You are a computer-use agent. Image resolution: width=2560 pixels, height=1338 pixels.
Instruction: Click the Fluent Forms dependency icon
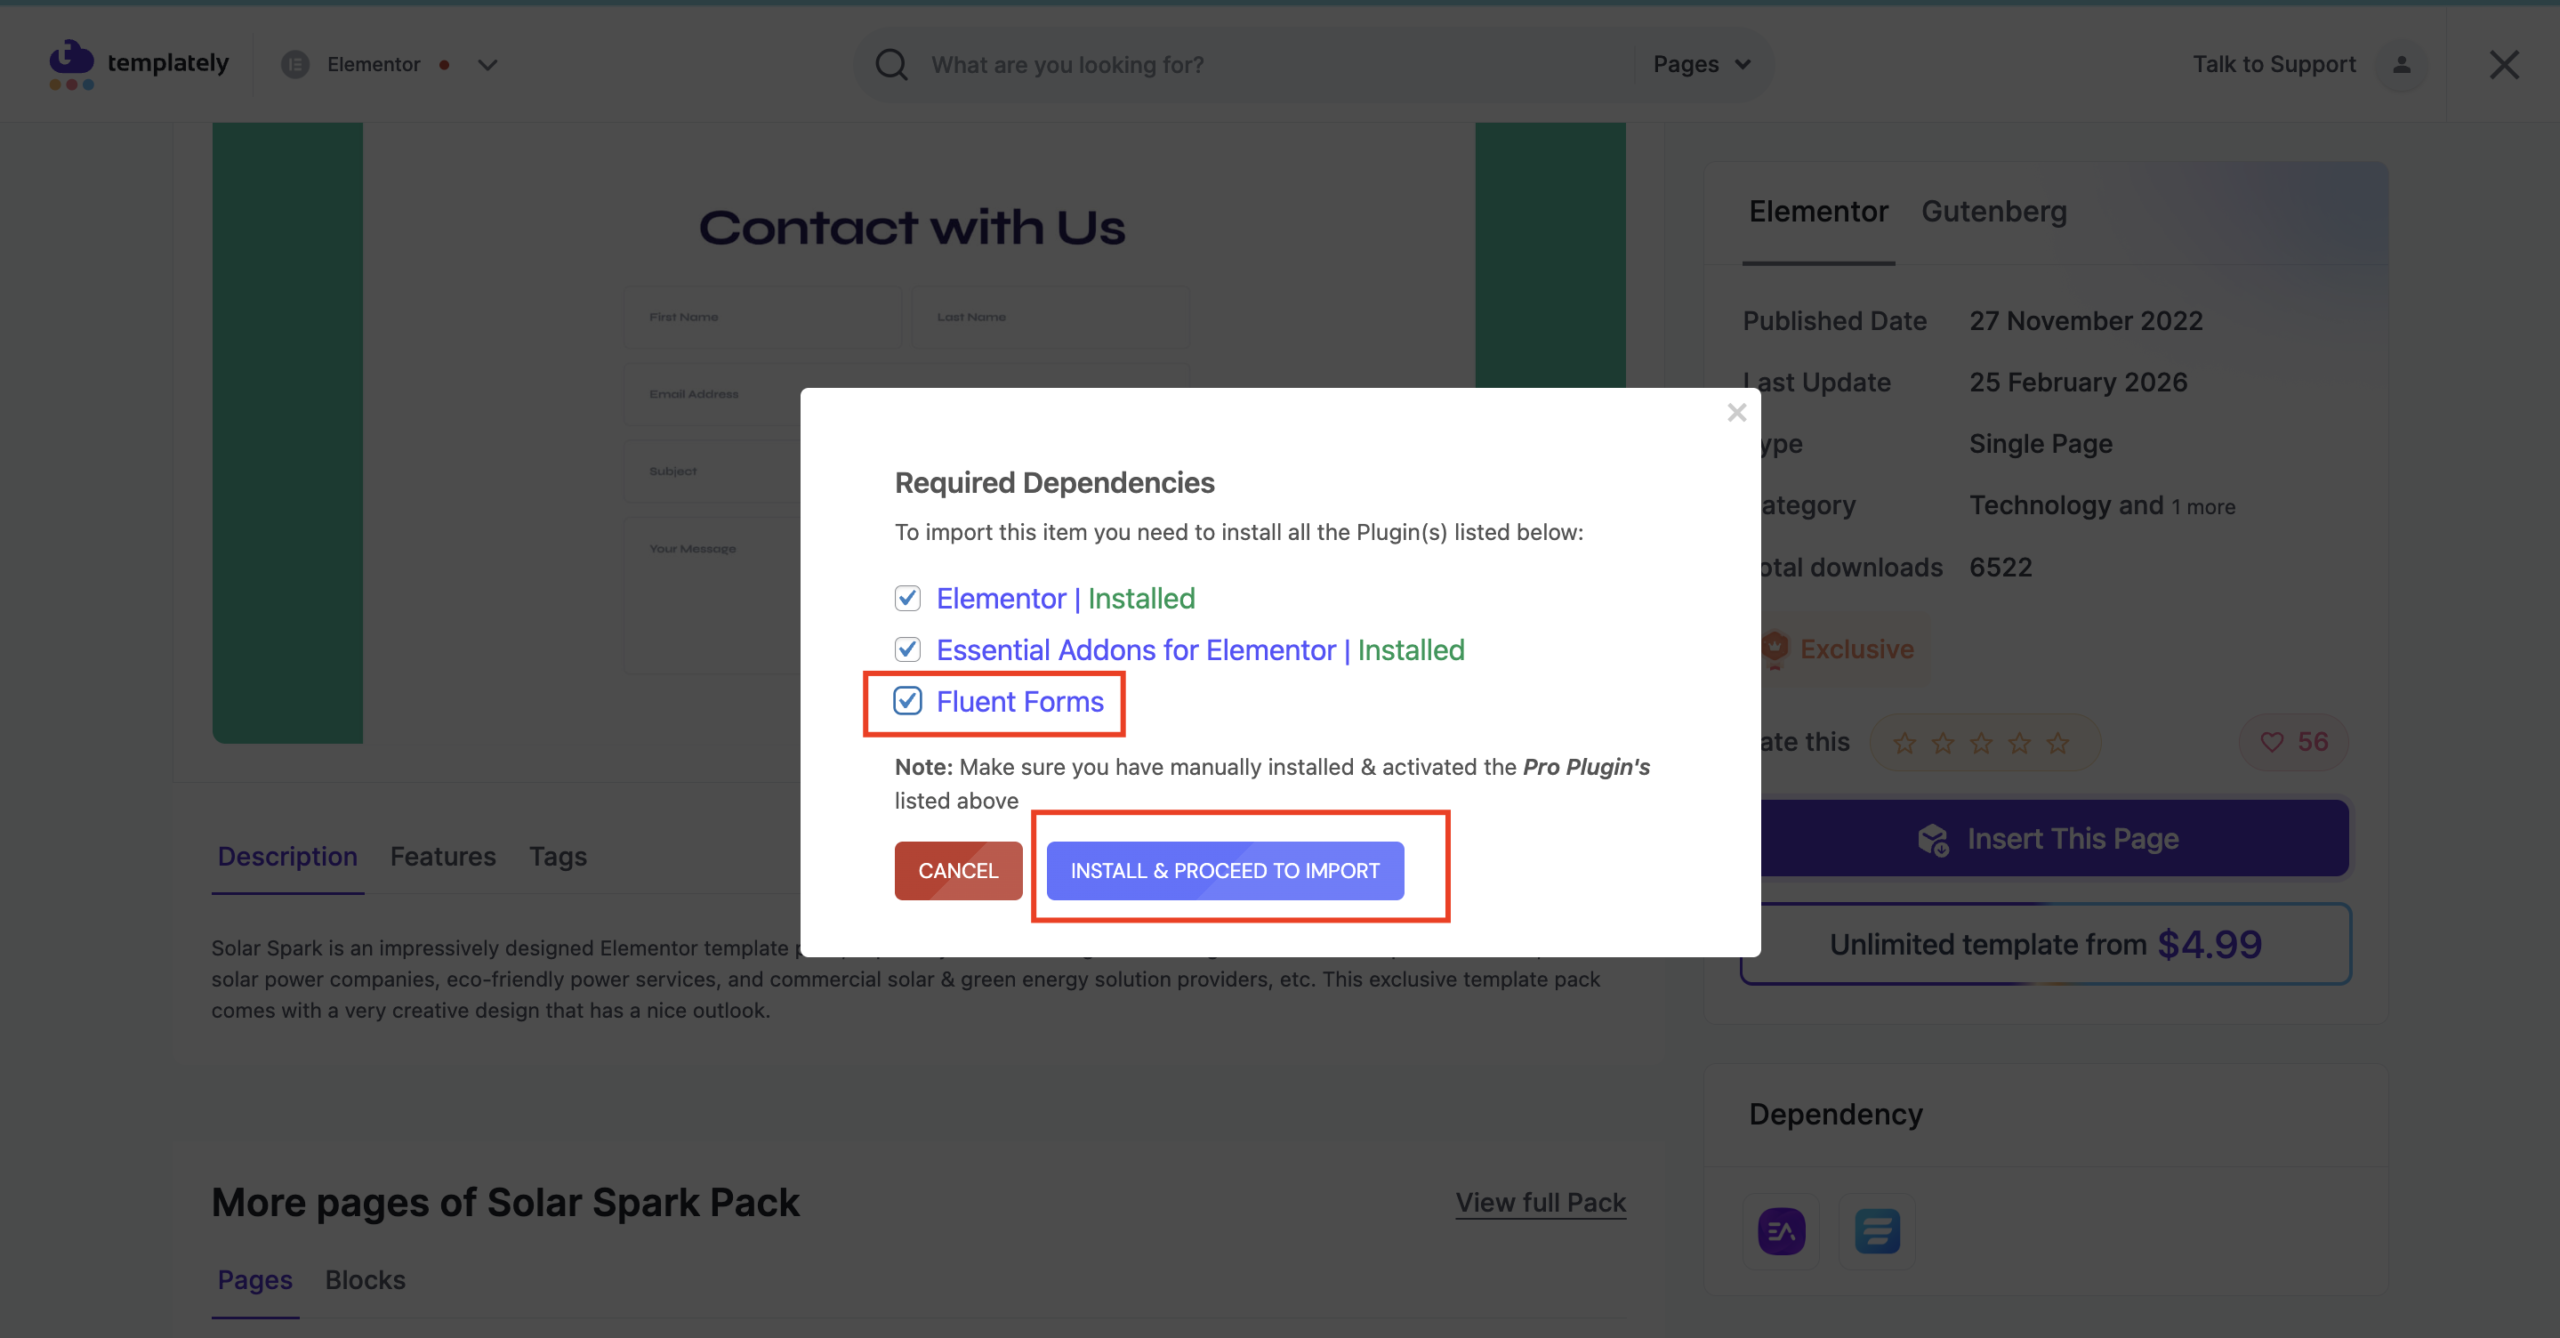(x=1877, y=1231)
